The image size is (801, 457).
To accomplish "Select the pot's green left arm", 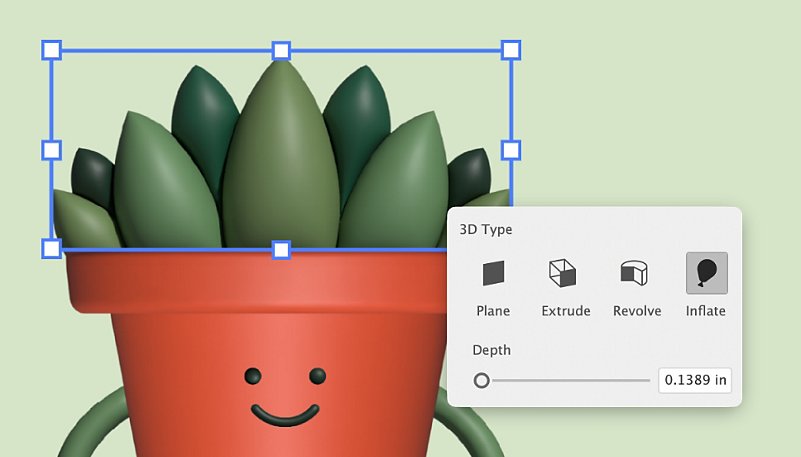I will pos(90,420).
